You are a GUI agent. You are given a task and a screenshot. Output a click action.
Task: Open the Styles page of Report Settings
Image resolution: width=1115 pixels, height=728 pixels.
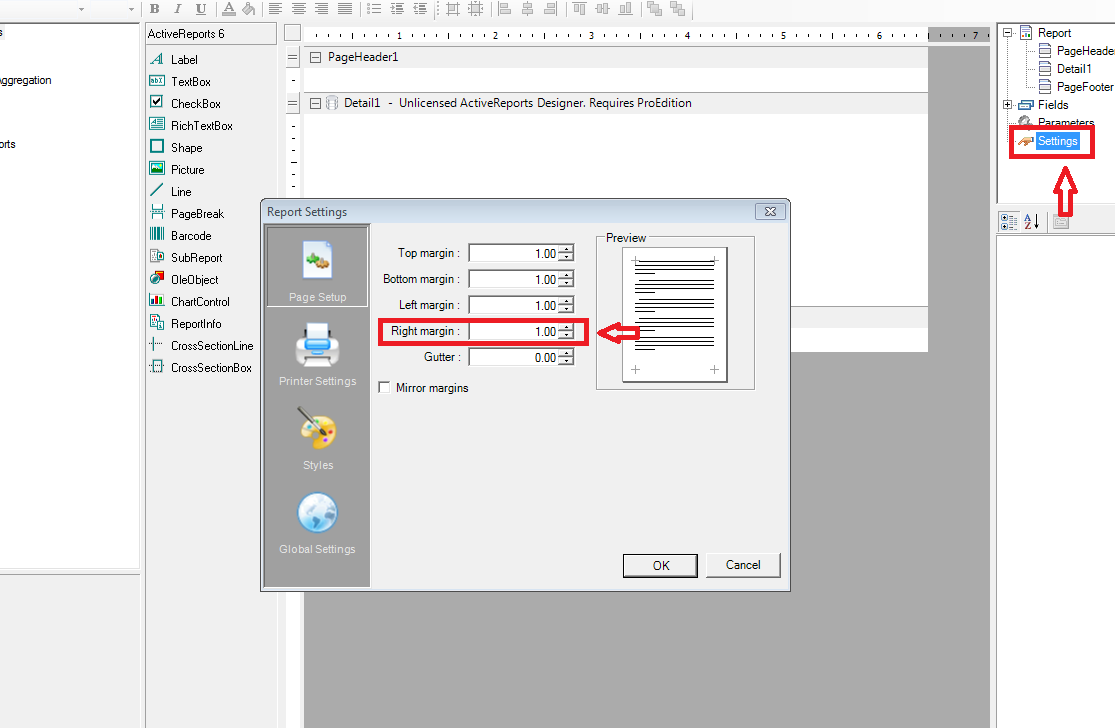pyautogui.click(x=317, y=438)
